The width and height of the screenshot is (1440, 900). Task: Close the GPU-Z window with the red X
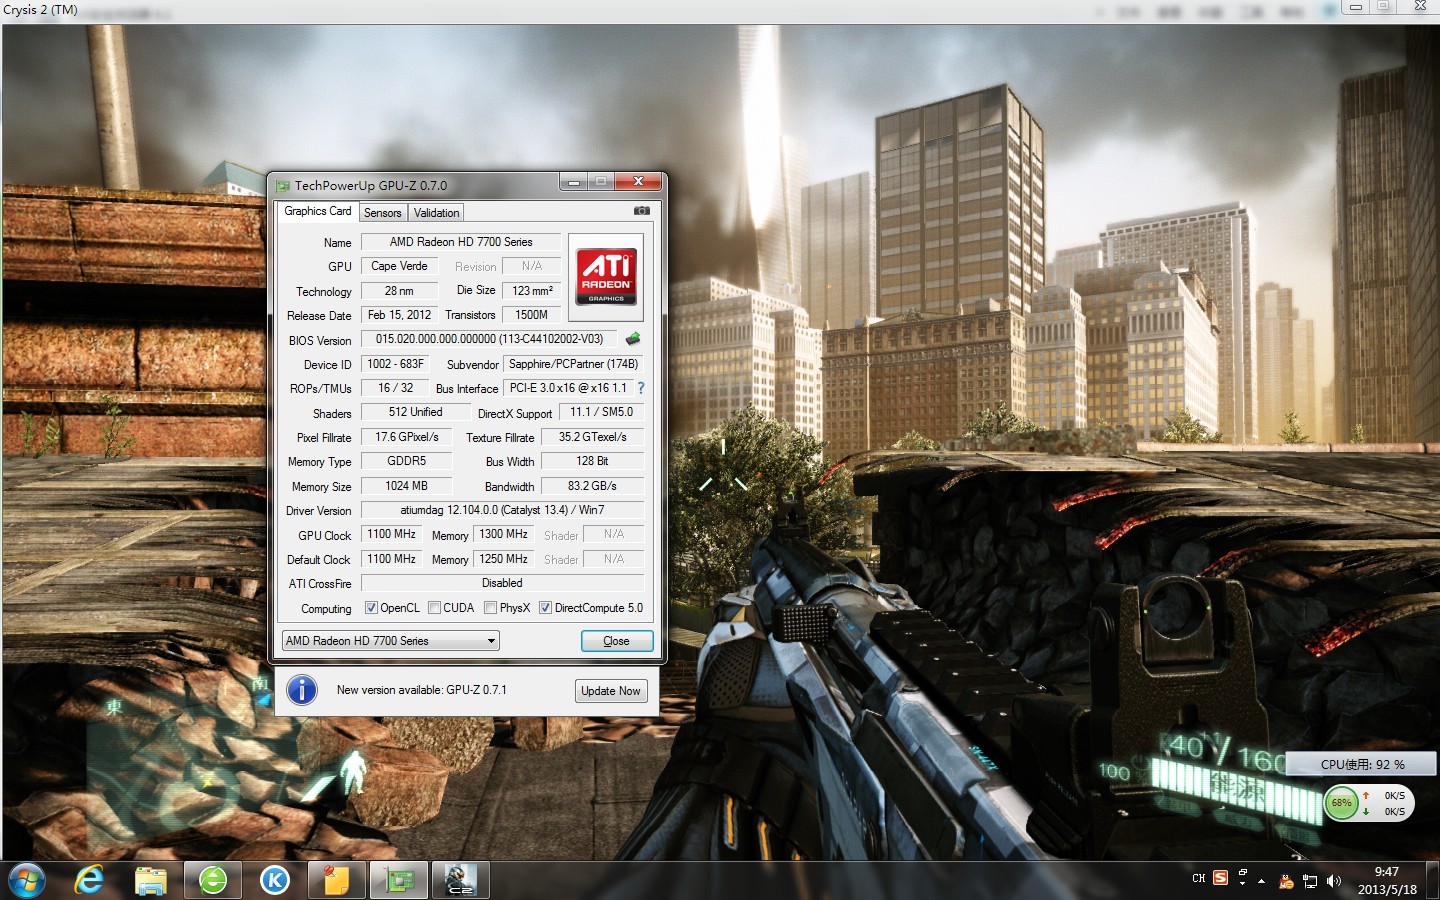coord(637,182)
